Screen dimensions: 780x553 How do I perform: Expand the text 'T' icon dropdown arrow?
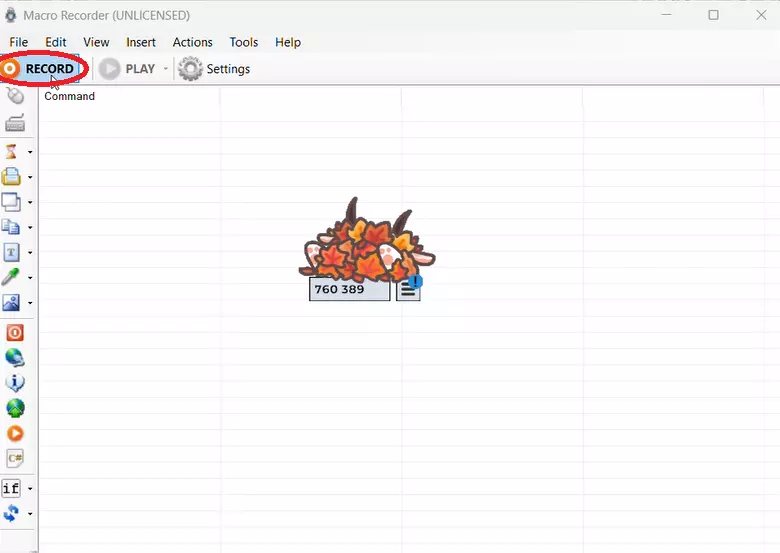30,253
